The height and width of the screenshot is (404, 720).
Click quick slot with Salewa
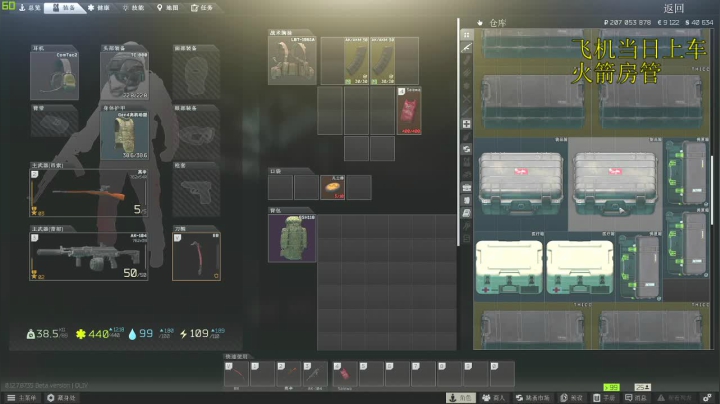click(345, 374)
